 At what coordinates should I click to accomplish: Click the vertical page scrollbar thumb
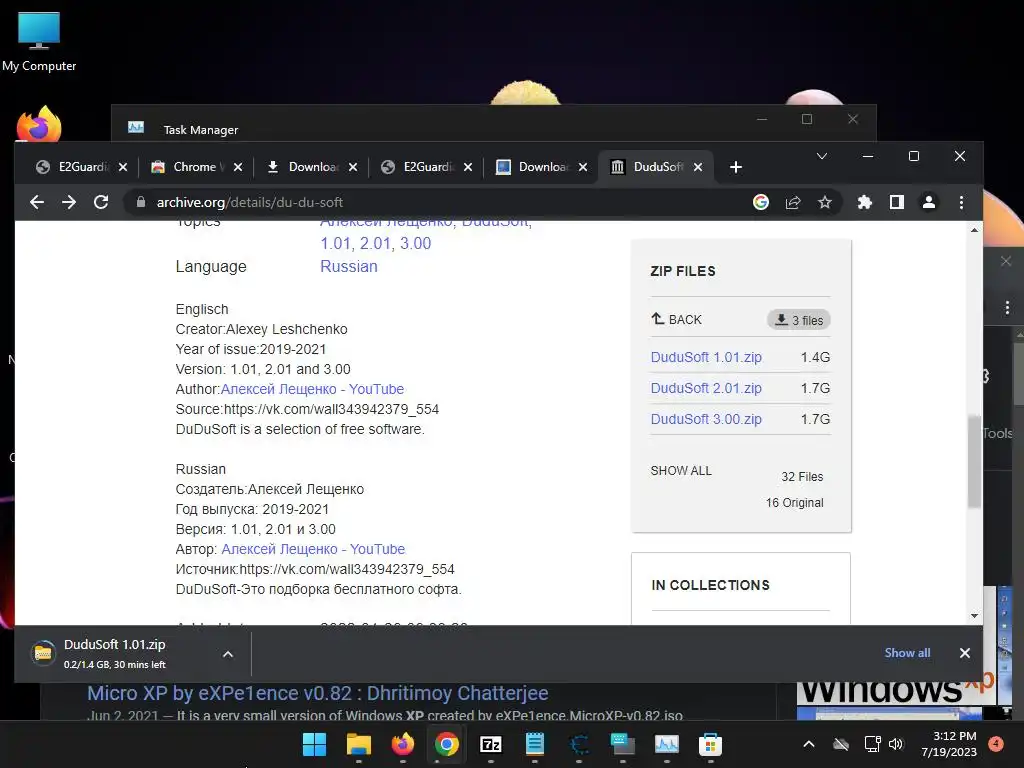coord(974,461)
